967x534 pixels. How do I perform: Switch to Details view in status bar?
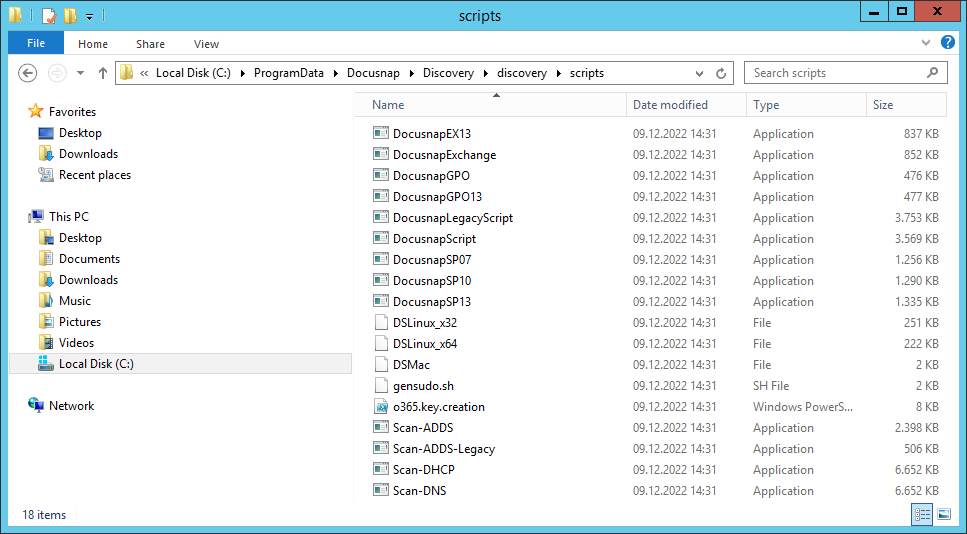[x=923, y=514]
